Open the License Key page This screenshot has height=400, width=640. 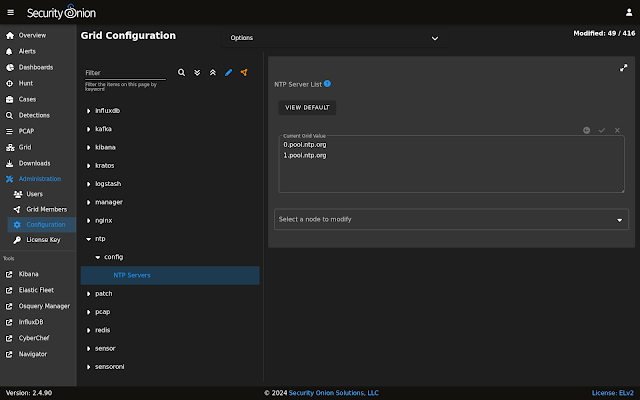42,240
